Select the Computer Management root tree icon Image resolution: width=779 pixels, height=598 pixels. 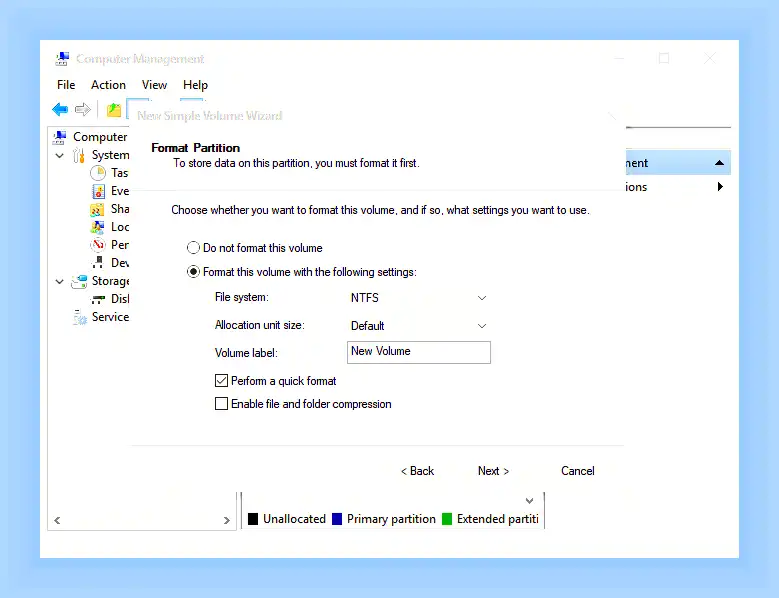pos(60,137)
